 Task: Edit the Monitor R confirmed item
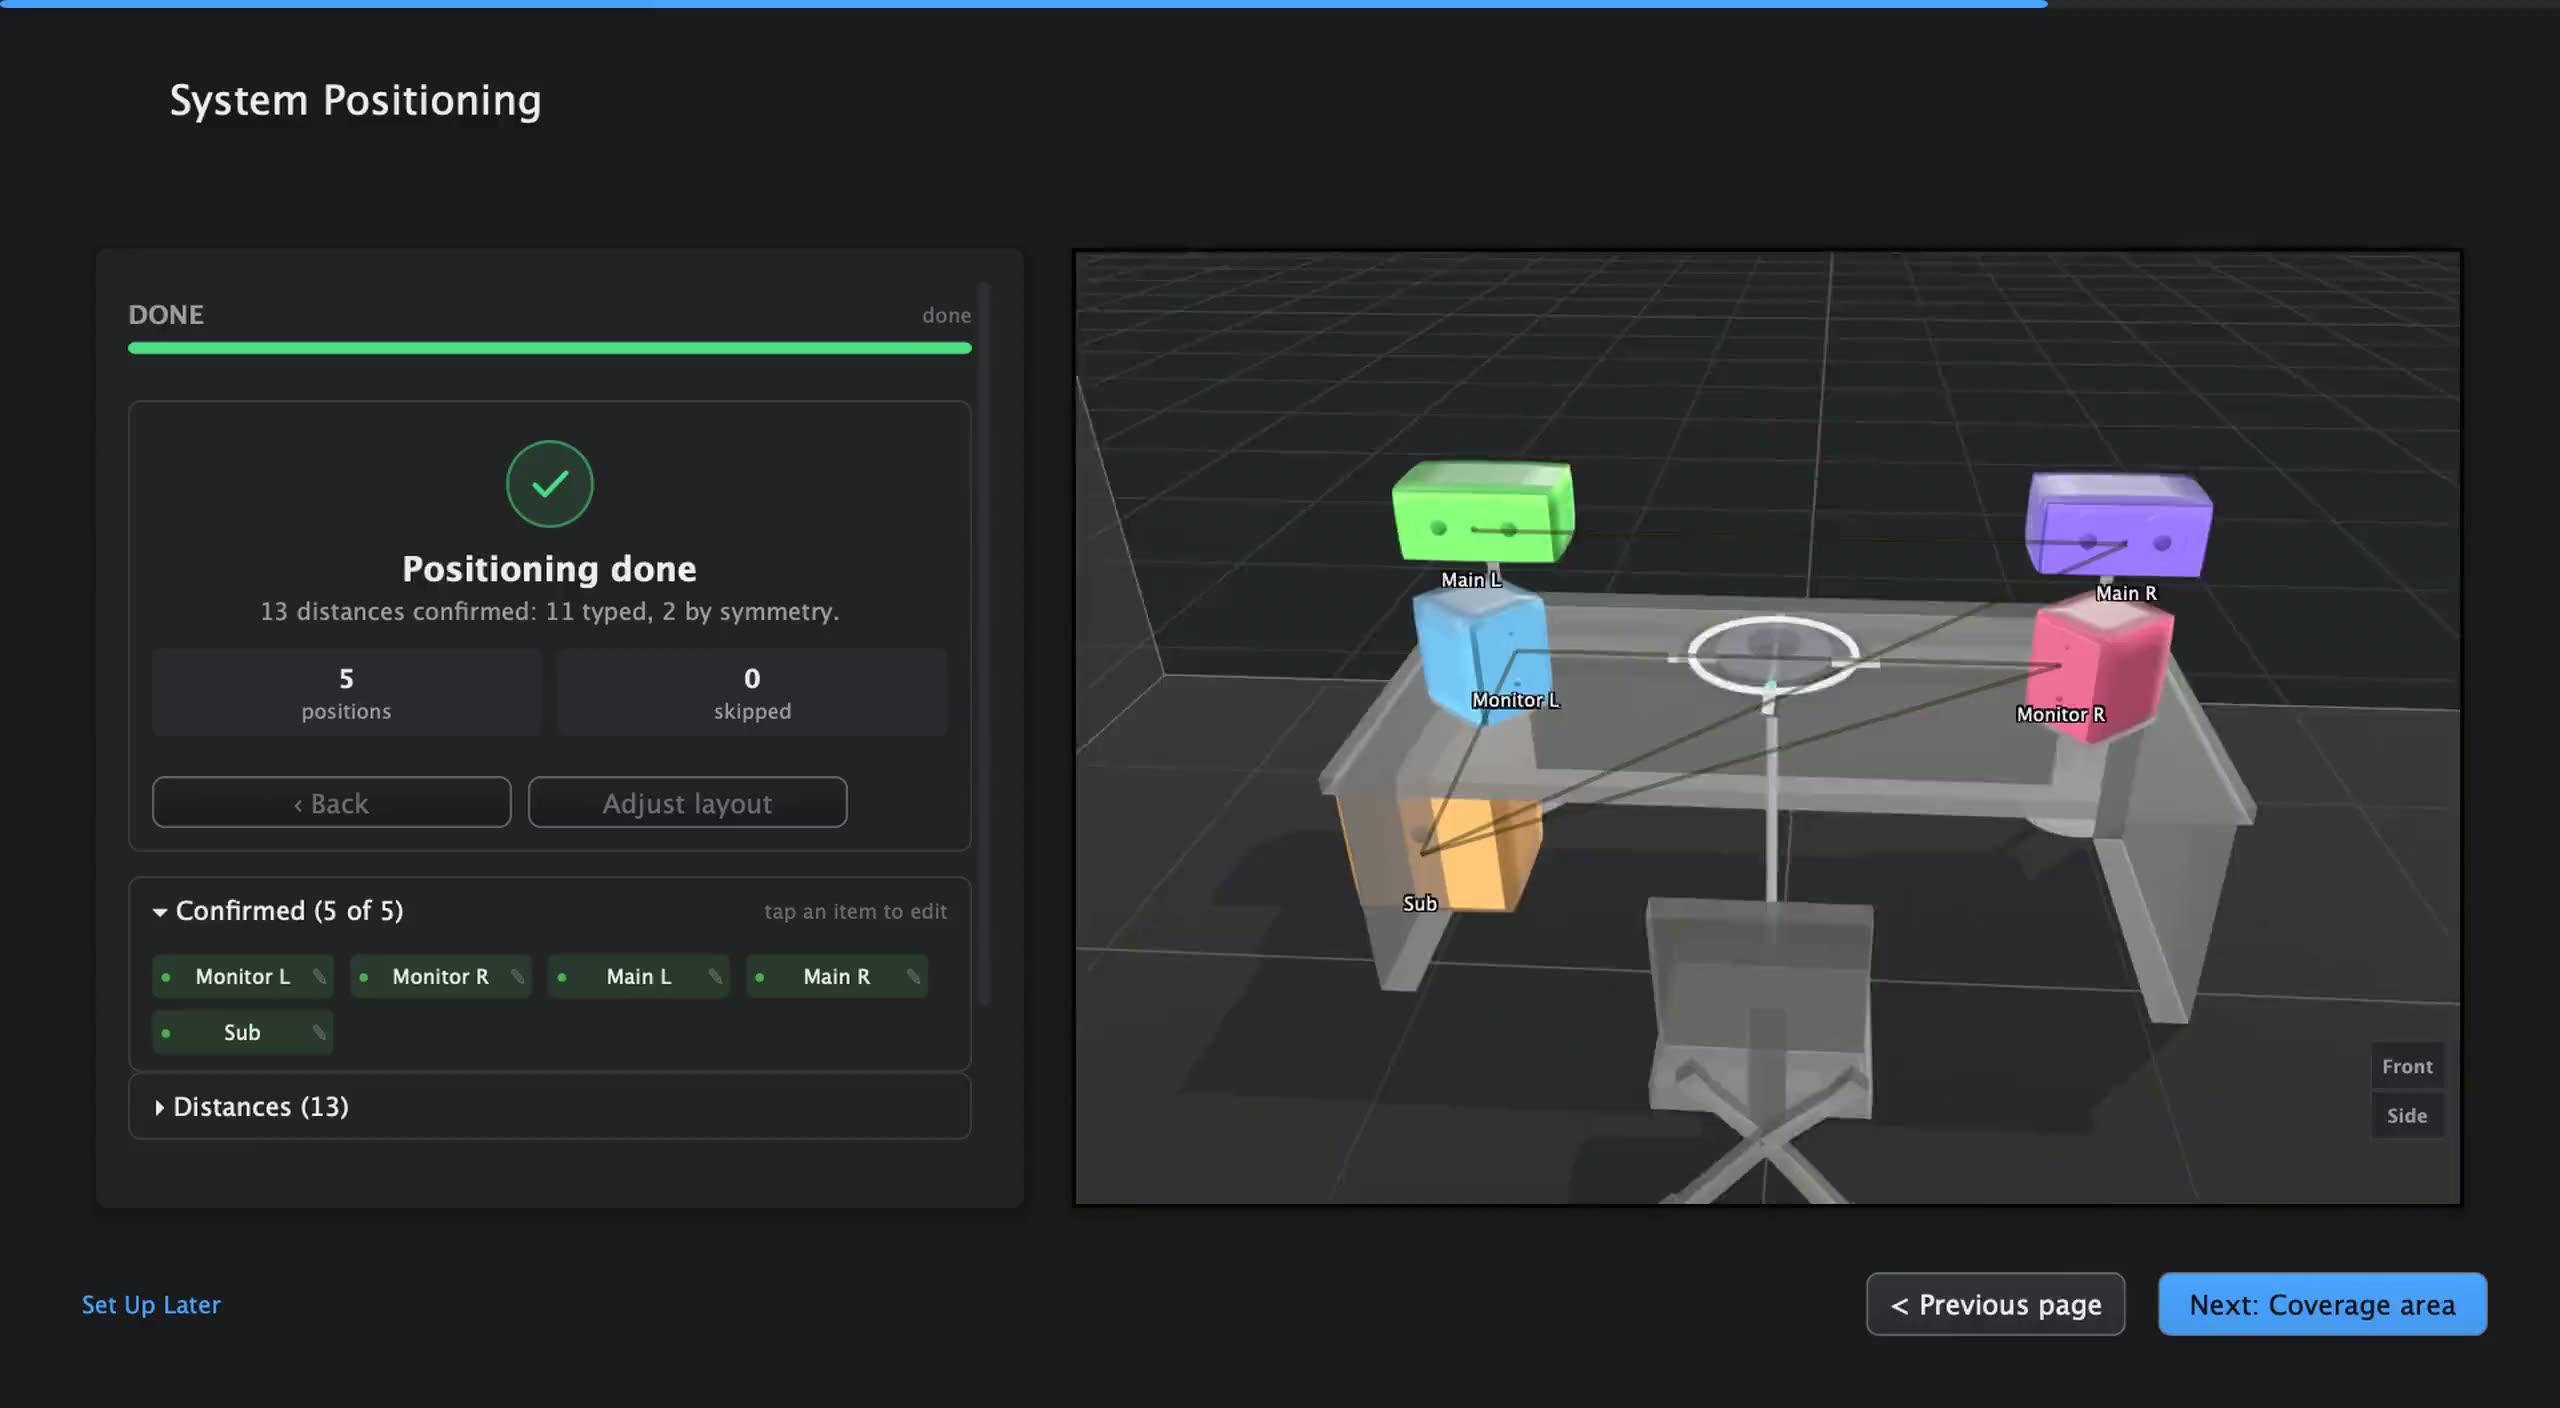[441, 977]
